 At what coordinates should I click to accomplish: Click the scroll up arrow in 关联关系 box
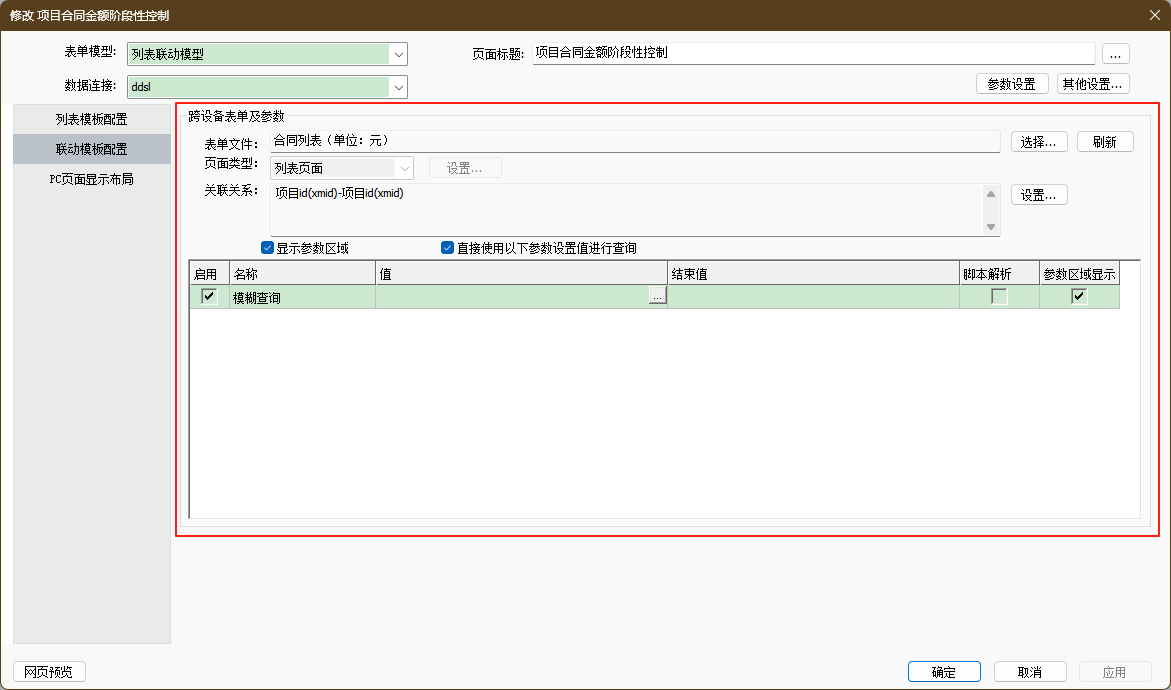point(991,194)
